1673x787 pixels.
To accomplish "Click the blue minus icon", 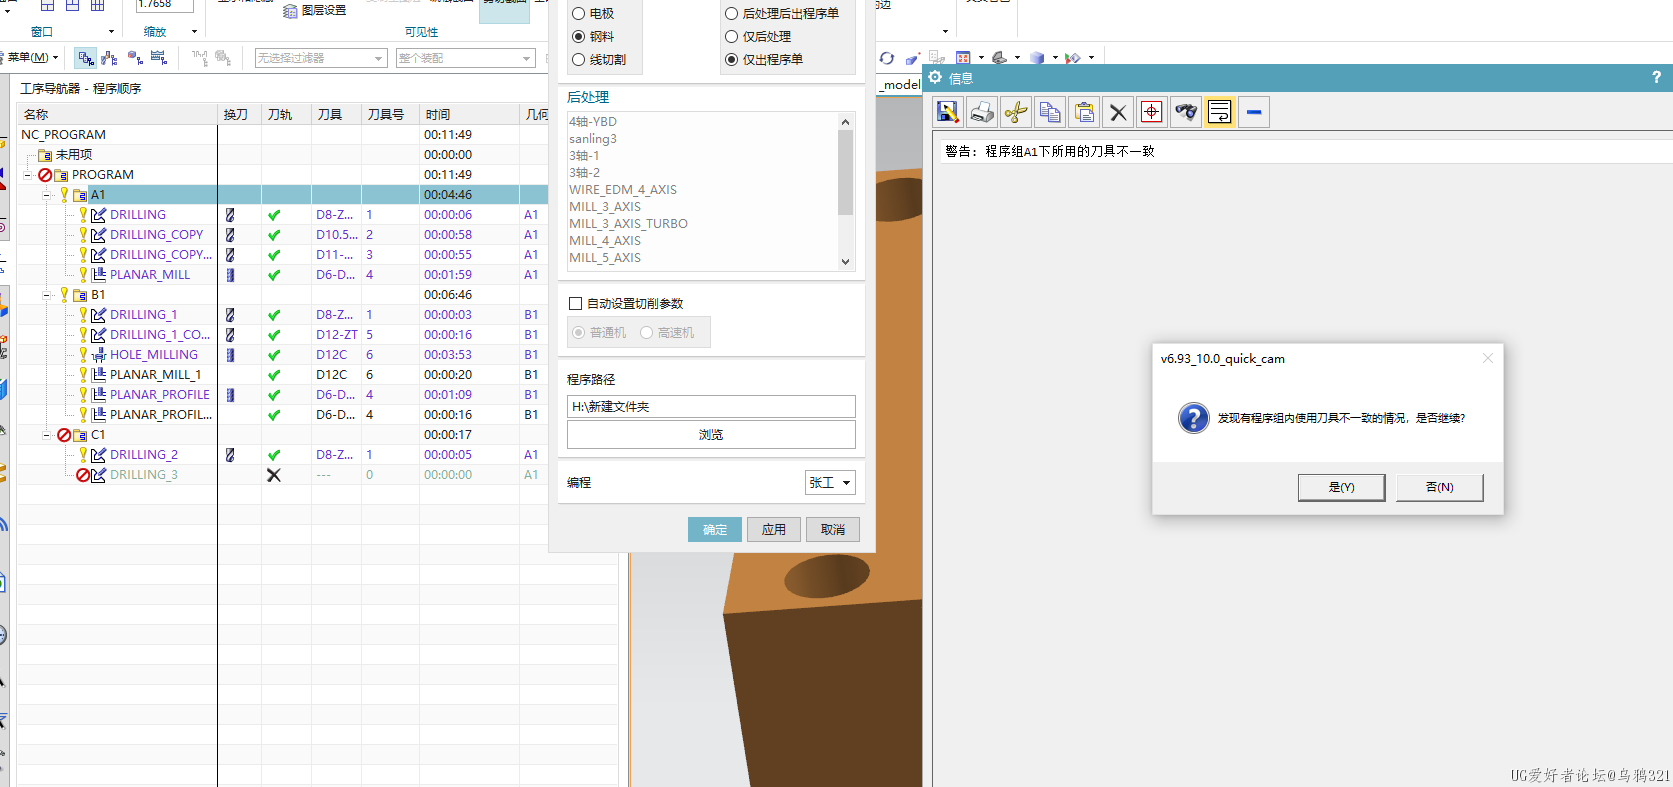I will pos(1254,112).
